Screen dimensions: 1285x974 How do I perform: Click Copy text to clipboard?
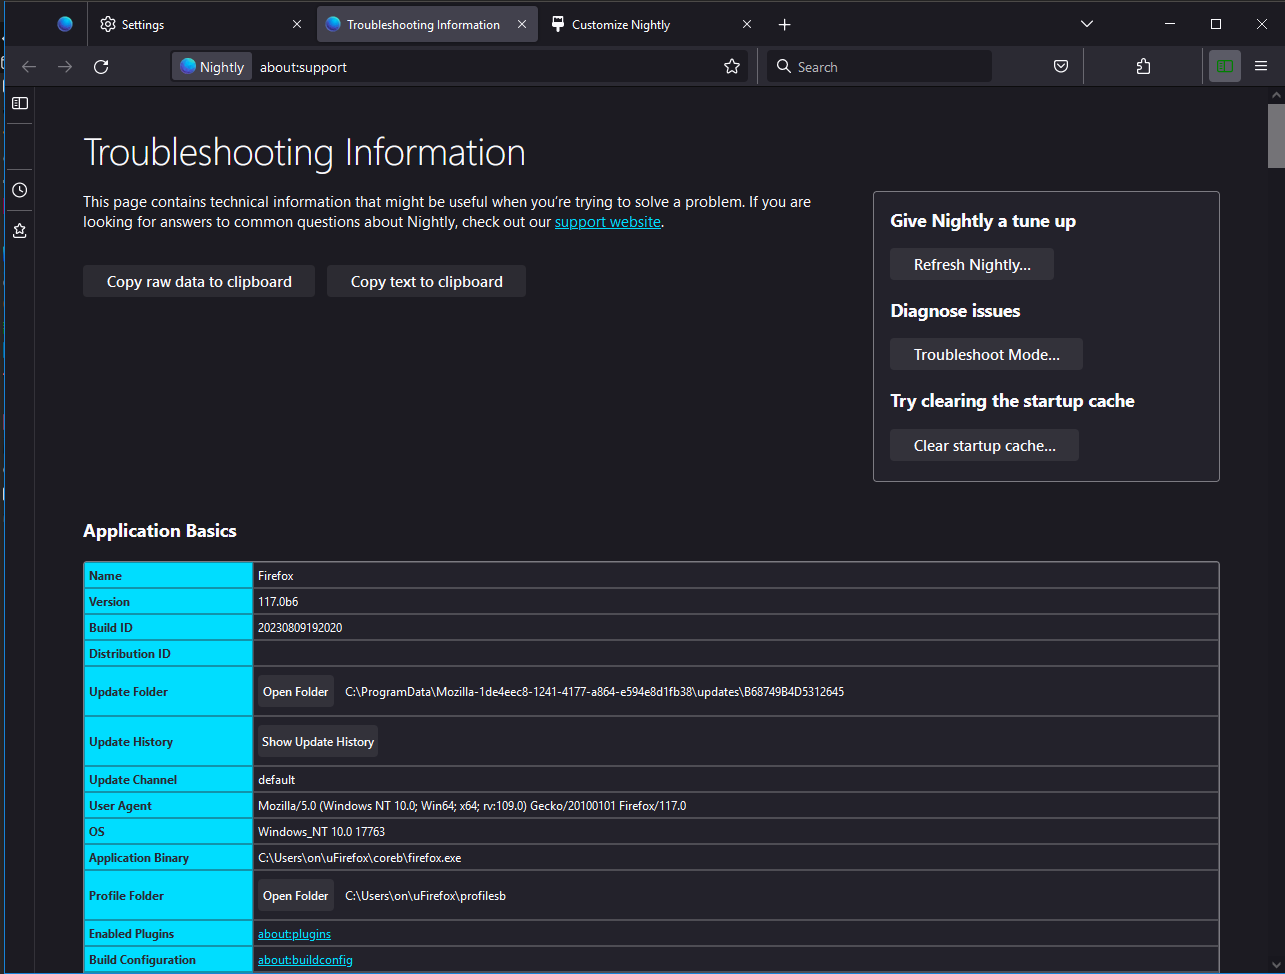427,281
